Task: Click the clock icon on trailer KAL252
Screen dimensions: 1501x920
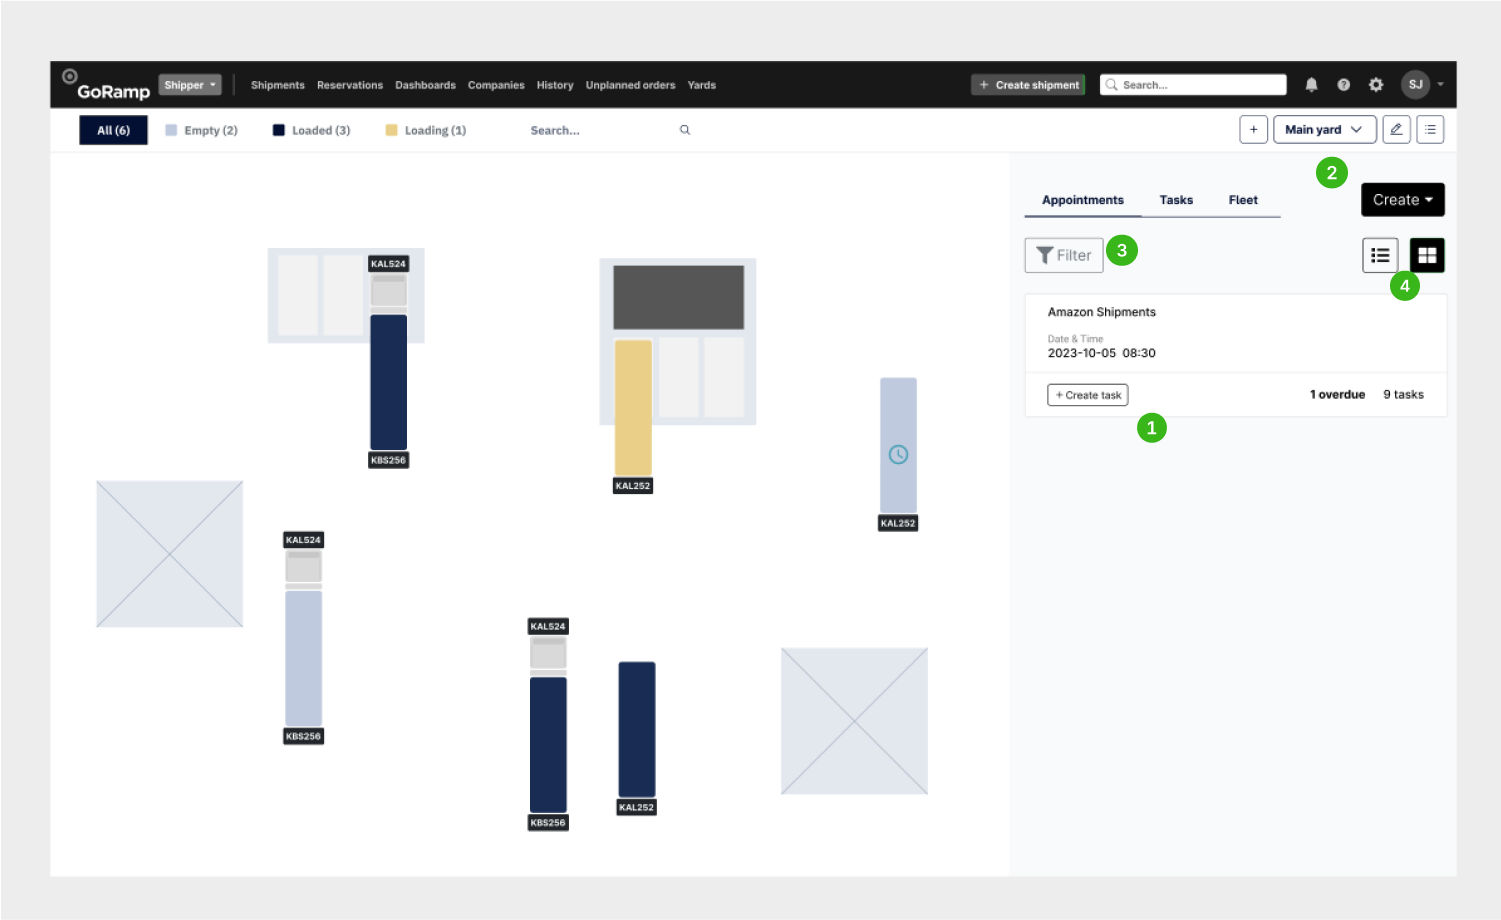Action: [898, 455]
